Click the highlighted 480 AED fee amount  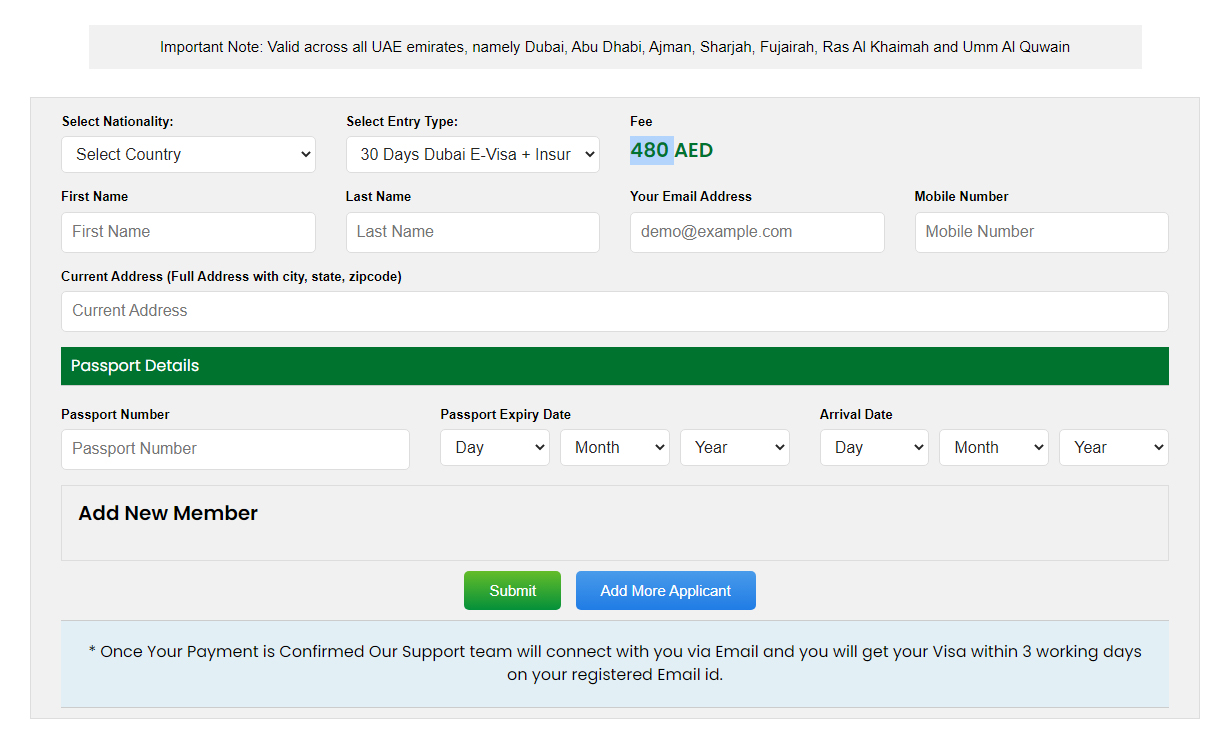click(x=671, y=151)
